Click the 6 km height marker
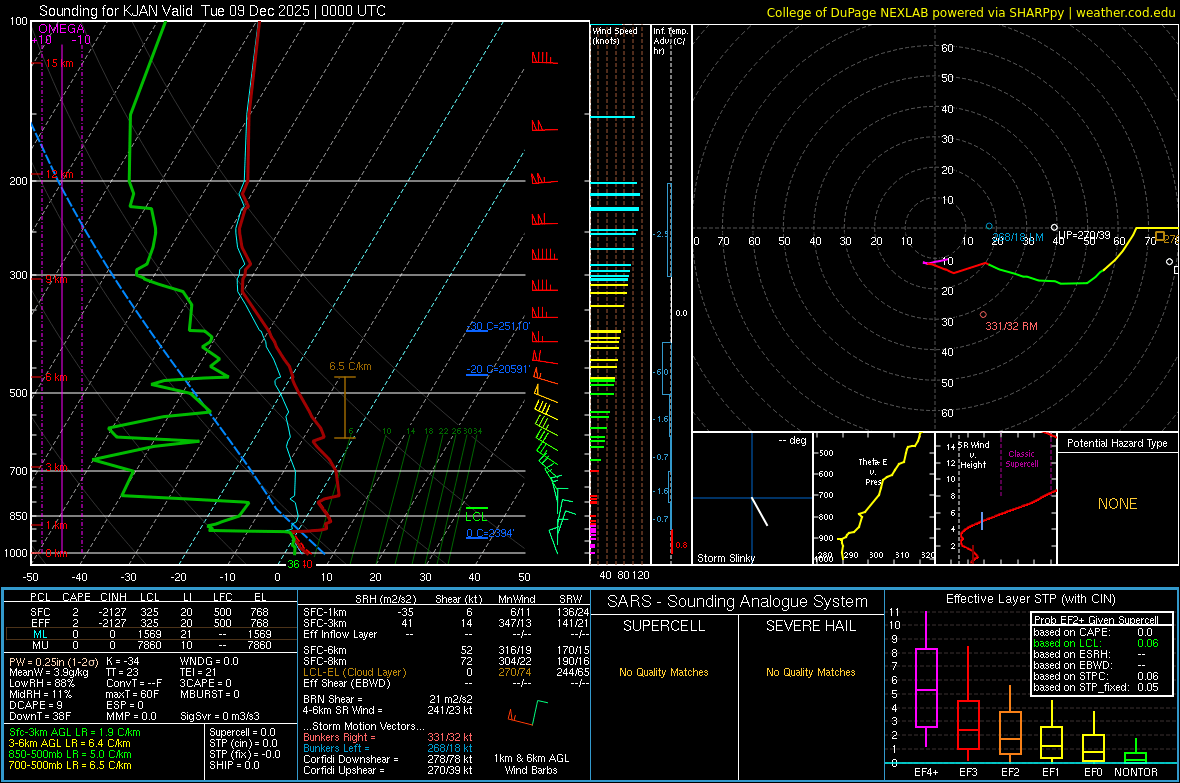This screenshot has height=783, width=1180. coord(56,376)
